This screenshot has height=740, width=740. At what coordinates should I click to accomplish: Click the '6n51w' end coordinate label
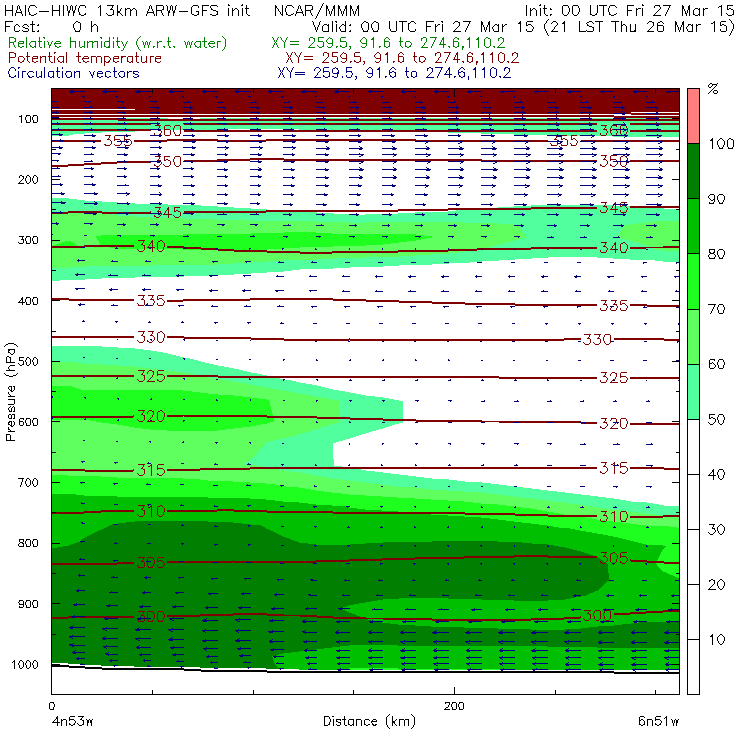pyautogui.click(x=658, y=721)
